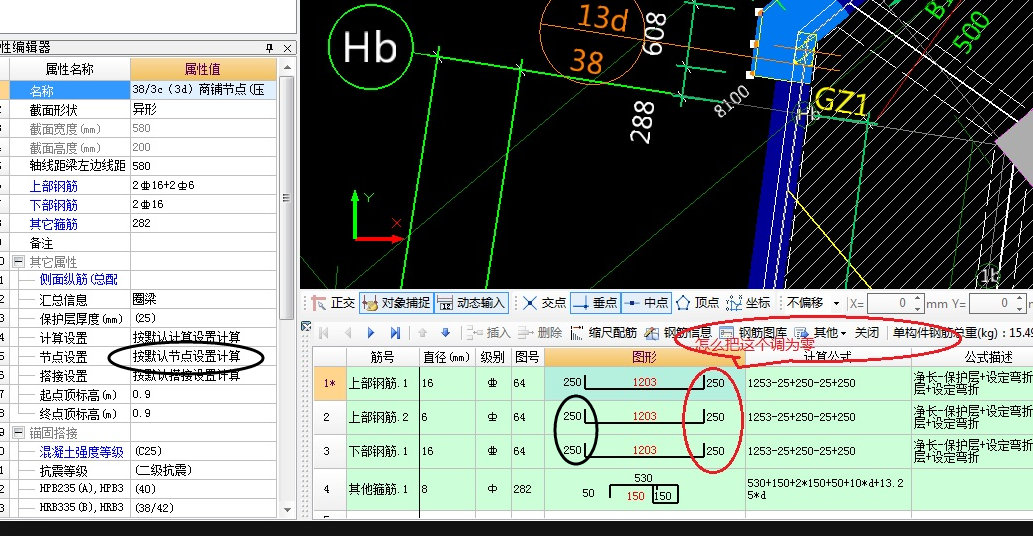Select 混凝土强度等级 value (C25)
Viewport: 1033px width, 536px height.
pyautogui.click(x=203, y=452)
